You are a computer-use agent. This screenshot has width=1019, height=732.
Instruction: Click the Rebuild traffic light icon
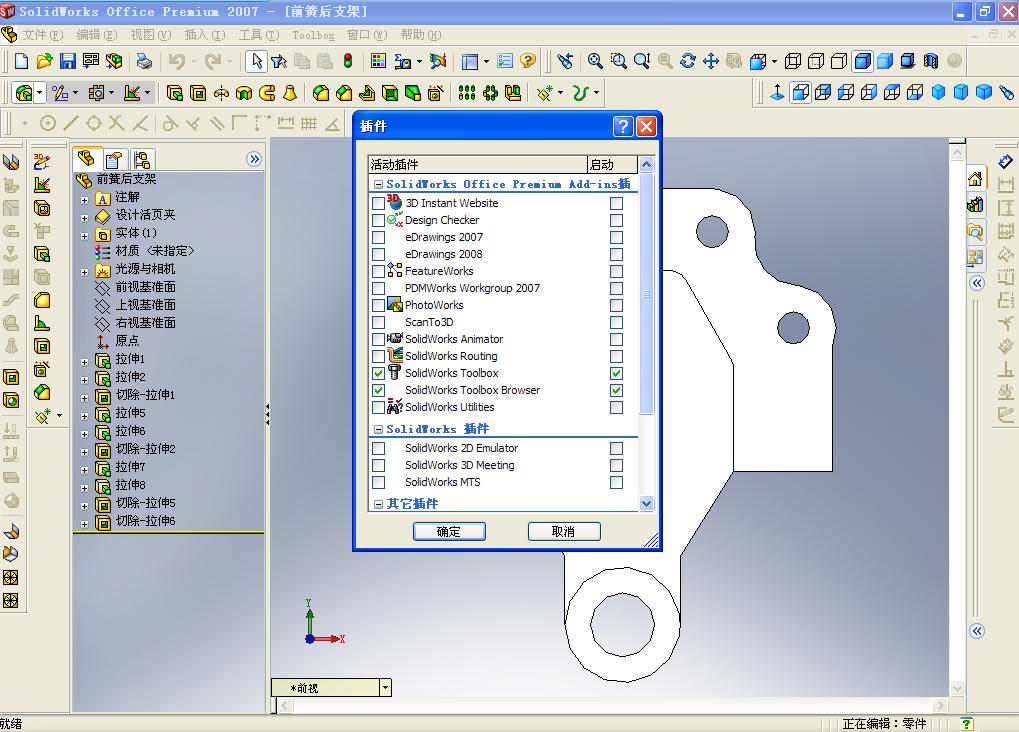point(348,61)
